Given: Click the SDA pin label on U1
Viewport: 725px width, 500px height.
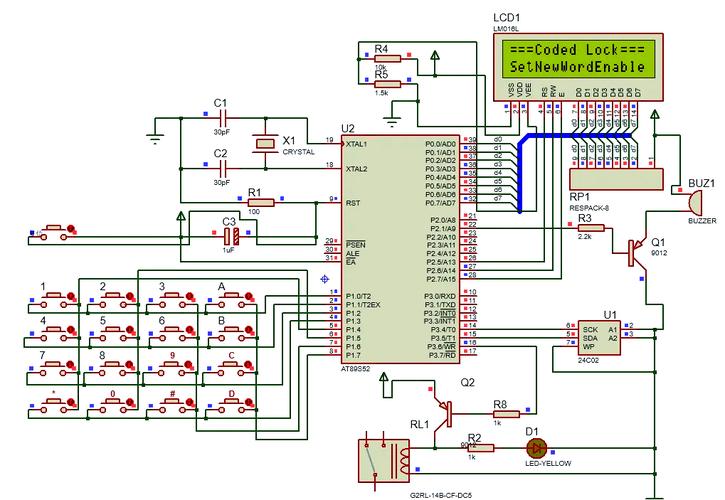Looking at the screenshot, I should pyautogui.click(x=590, y=338).
